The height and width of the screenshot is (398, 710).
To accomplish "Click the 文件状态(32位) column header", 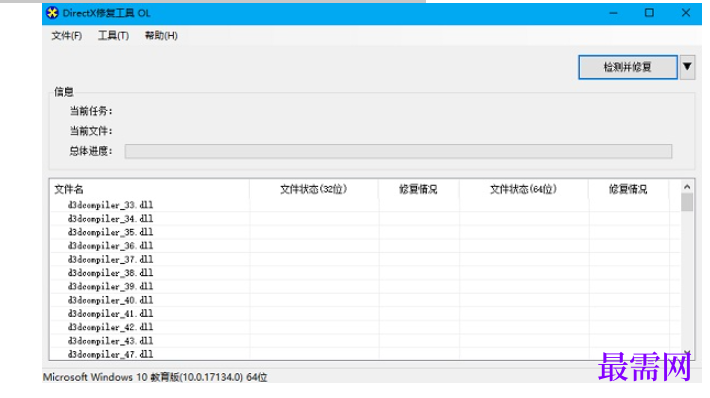I will point(313,189).
